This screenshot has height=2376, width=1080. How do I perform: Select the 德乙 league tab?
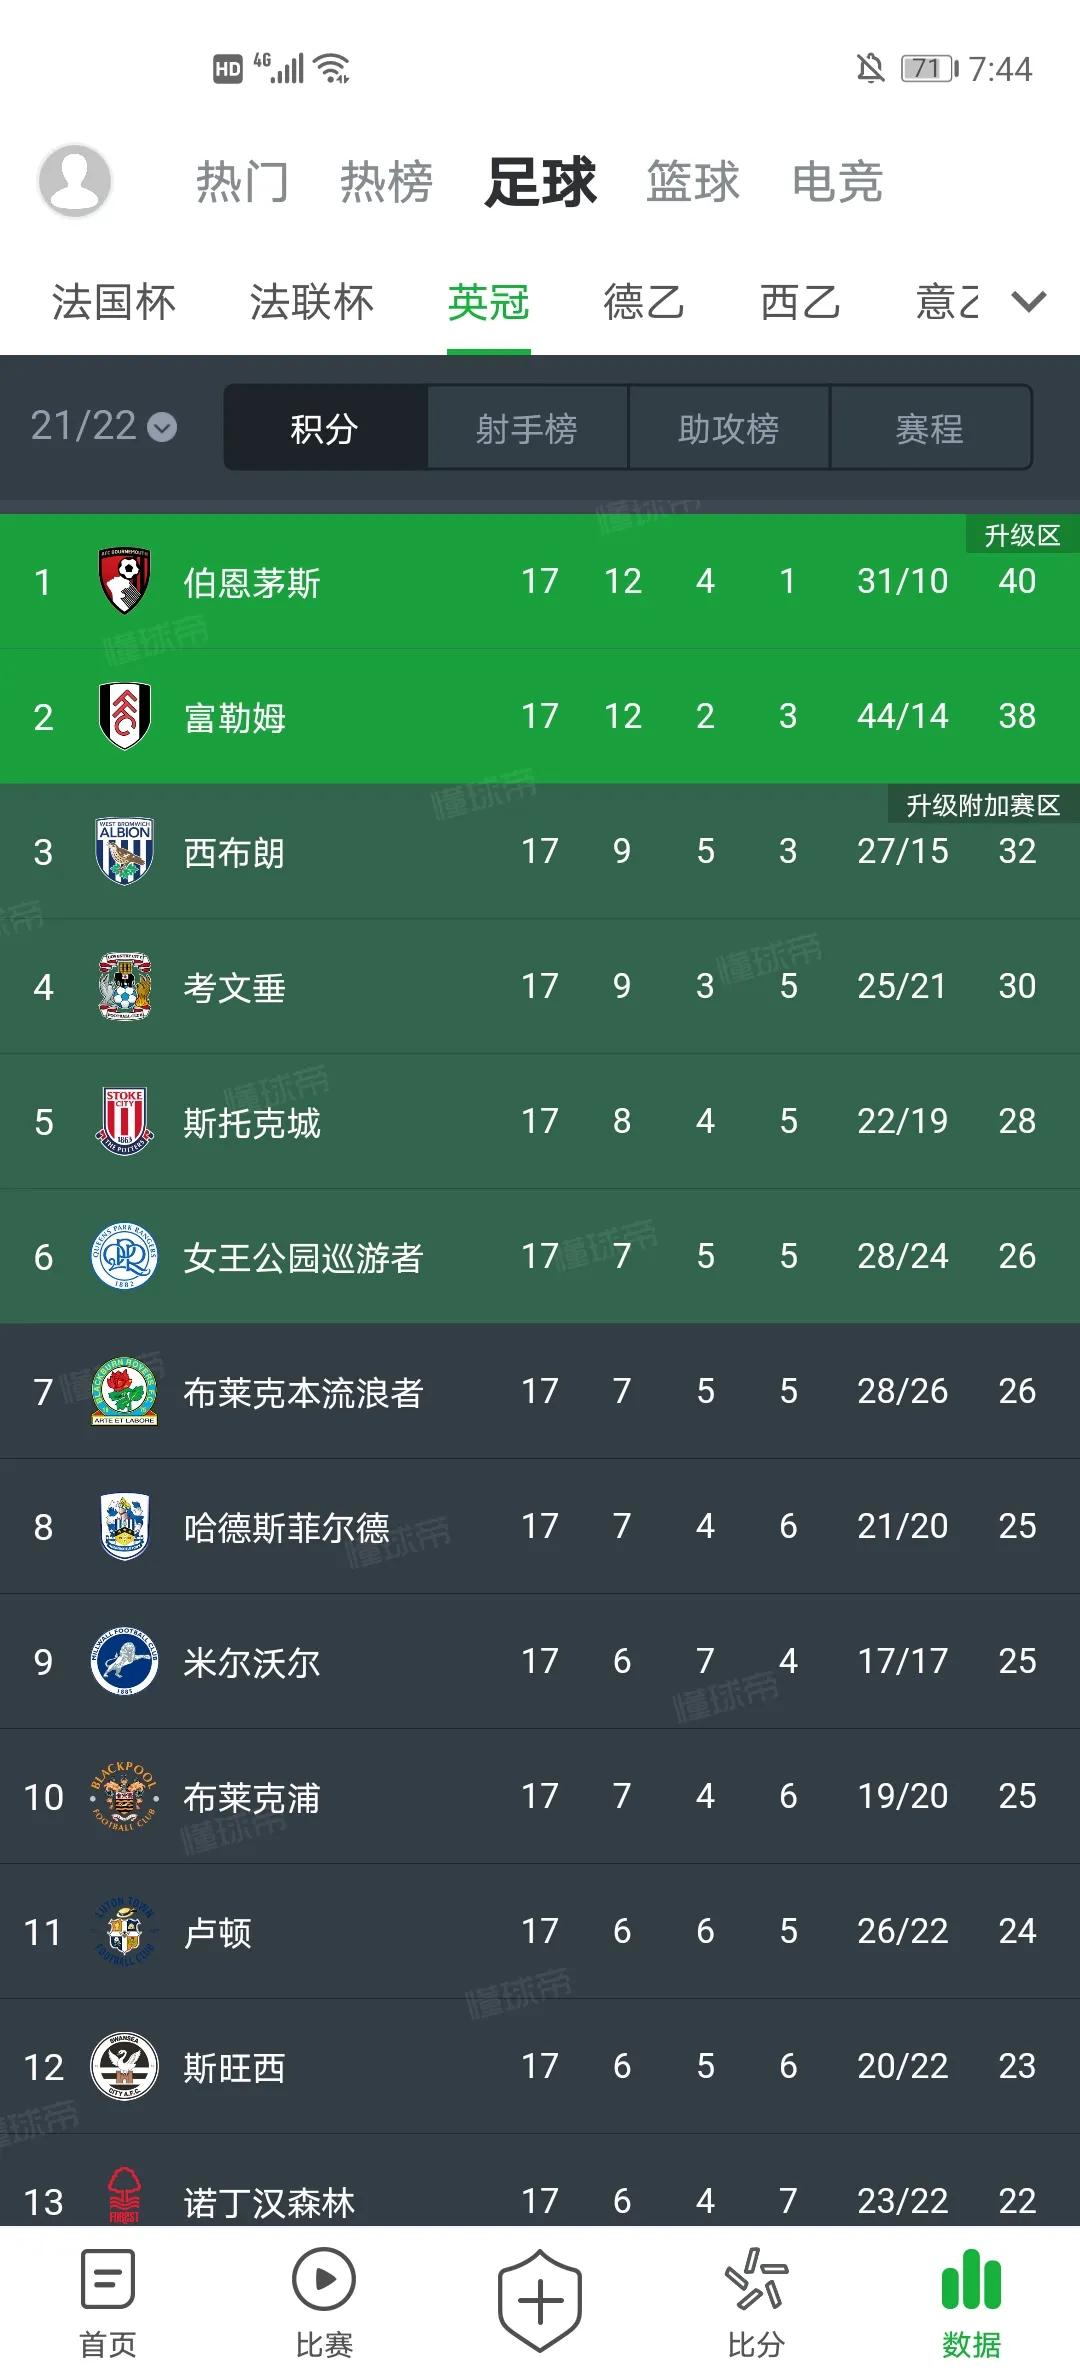643,302
